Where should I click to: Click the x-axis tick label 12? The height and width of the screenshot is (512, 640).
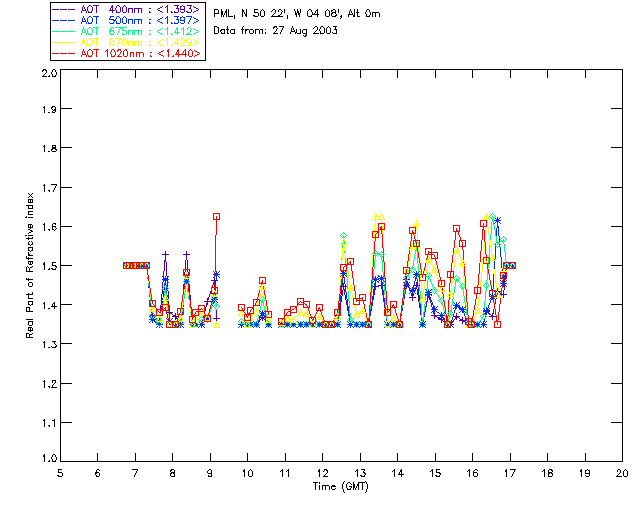(x=322, y=473)
